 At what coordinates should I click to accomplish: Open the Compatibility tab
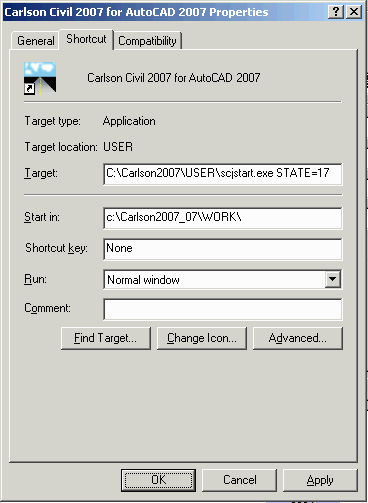[147, 41]
